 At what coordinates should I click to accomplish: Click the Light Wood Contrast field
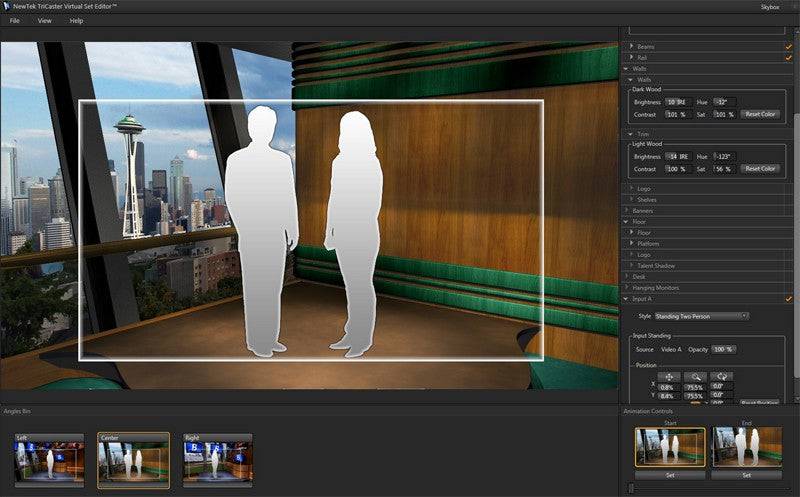click(x=678, y=169)
